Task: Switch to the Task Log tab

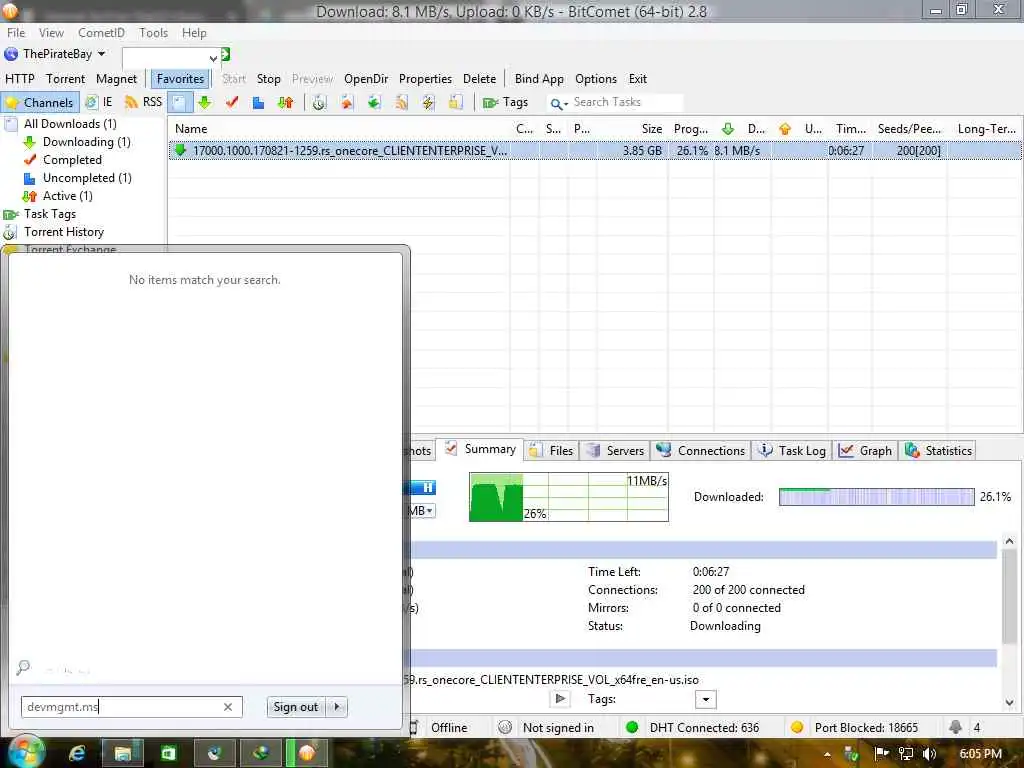Action: [792, 451]
